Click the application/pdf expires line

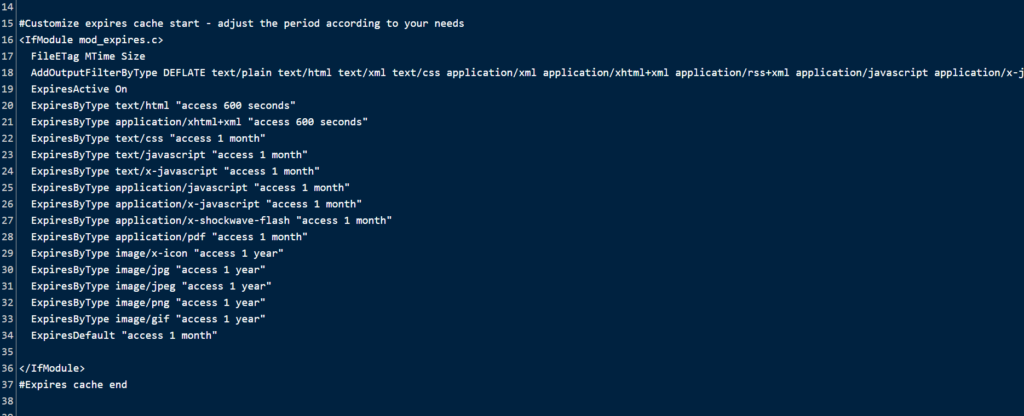point(170,237)
